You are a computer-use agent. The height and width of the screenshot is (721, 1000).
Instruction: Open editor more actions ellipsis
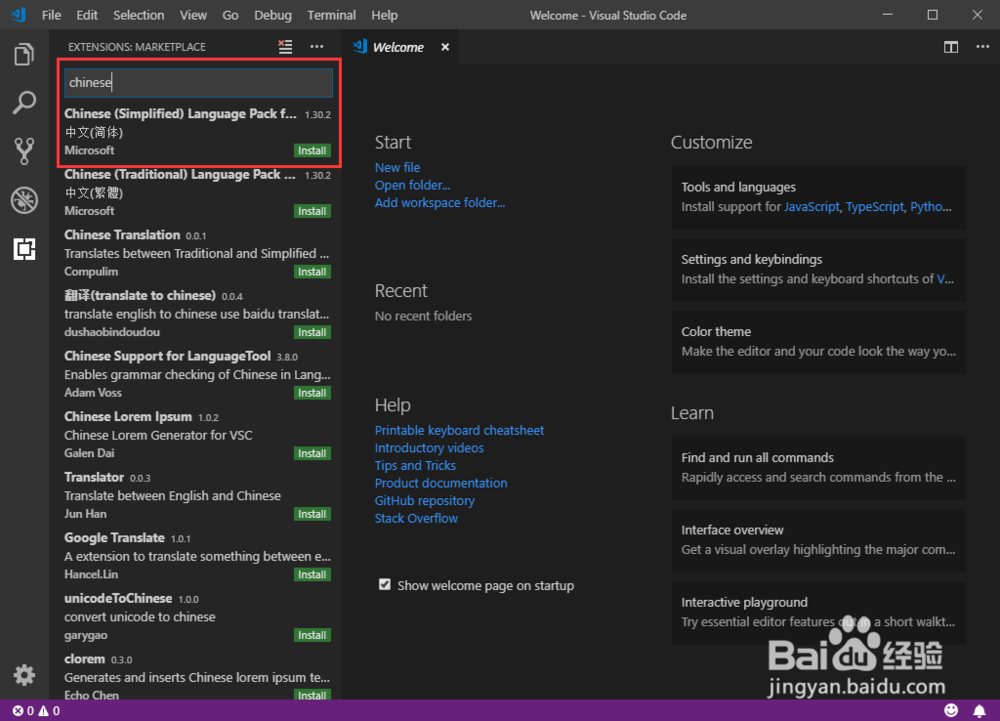[x=982, y=47]
